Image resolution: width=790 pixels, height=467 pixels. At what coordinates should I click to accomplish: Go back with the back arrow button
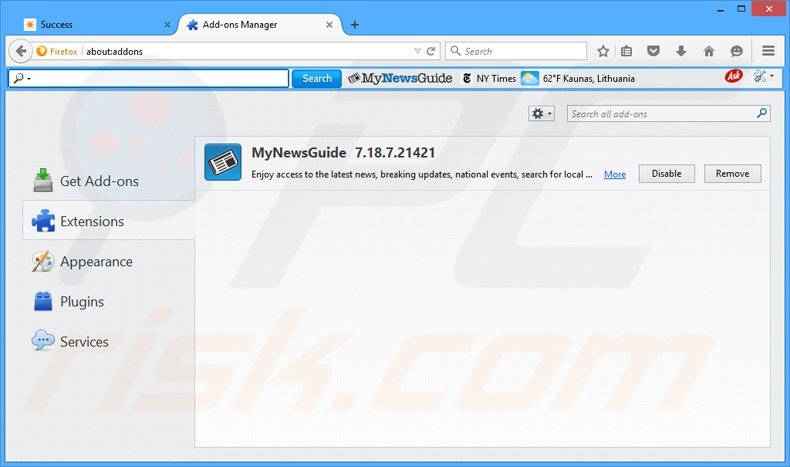point(21,51)
